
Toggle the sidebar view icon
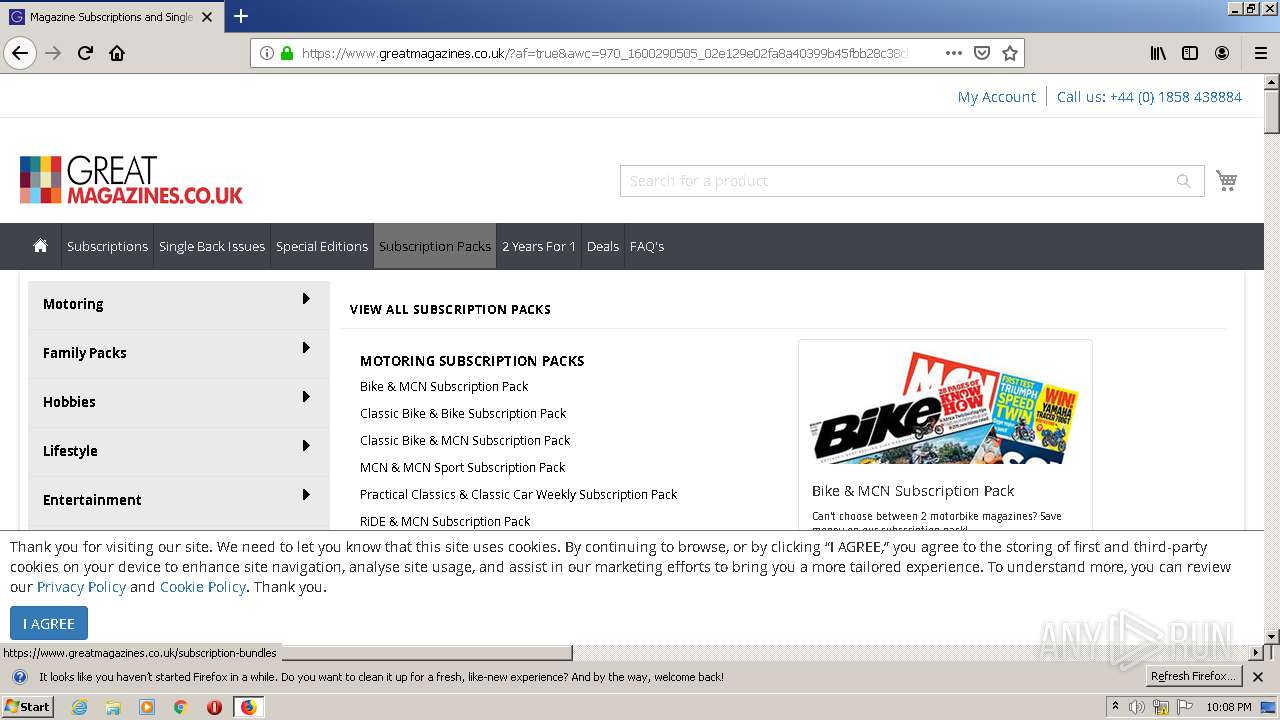pyautogui.click(x=1190, y=53)
